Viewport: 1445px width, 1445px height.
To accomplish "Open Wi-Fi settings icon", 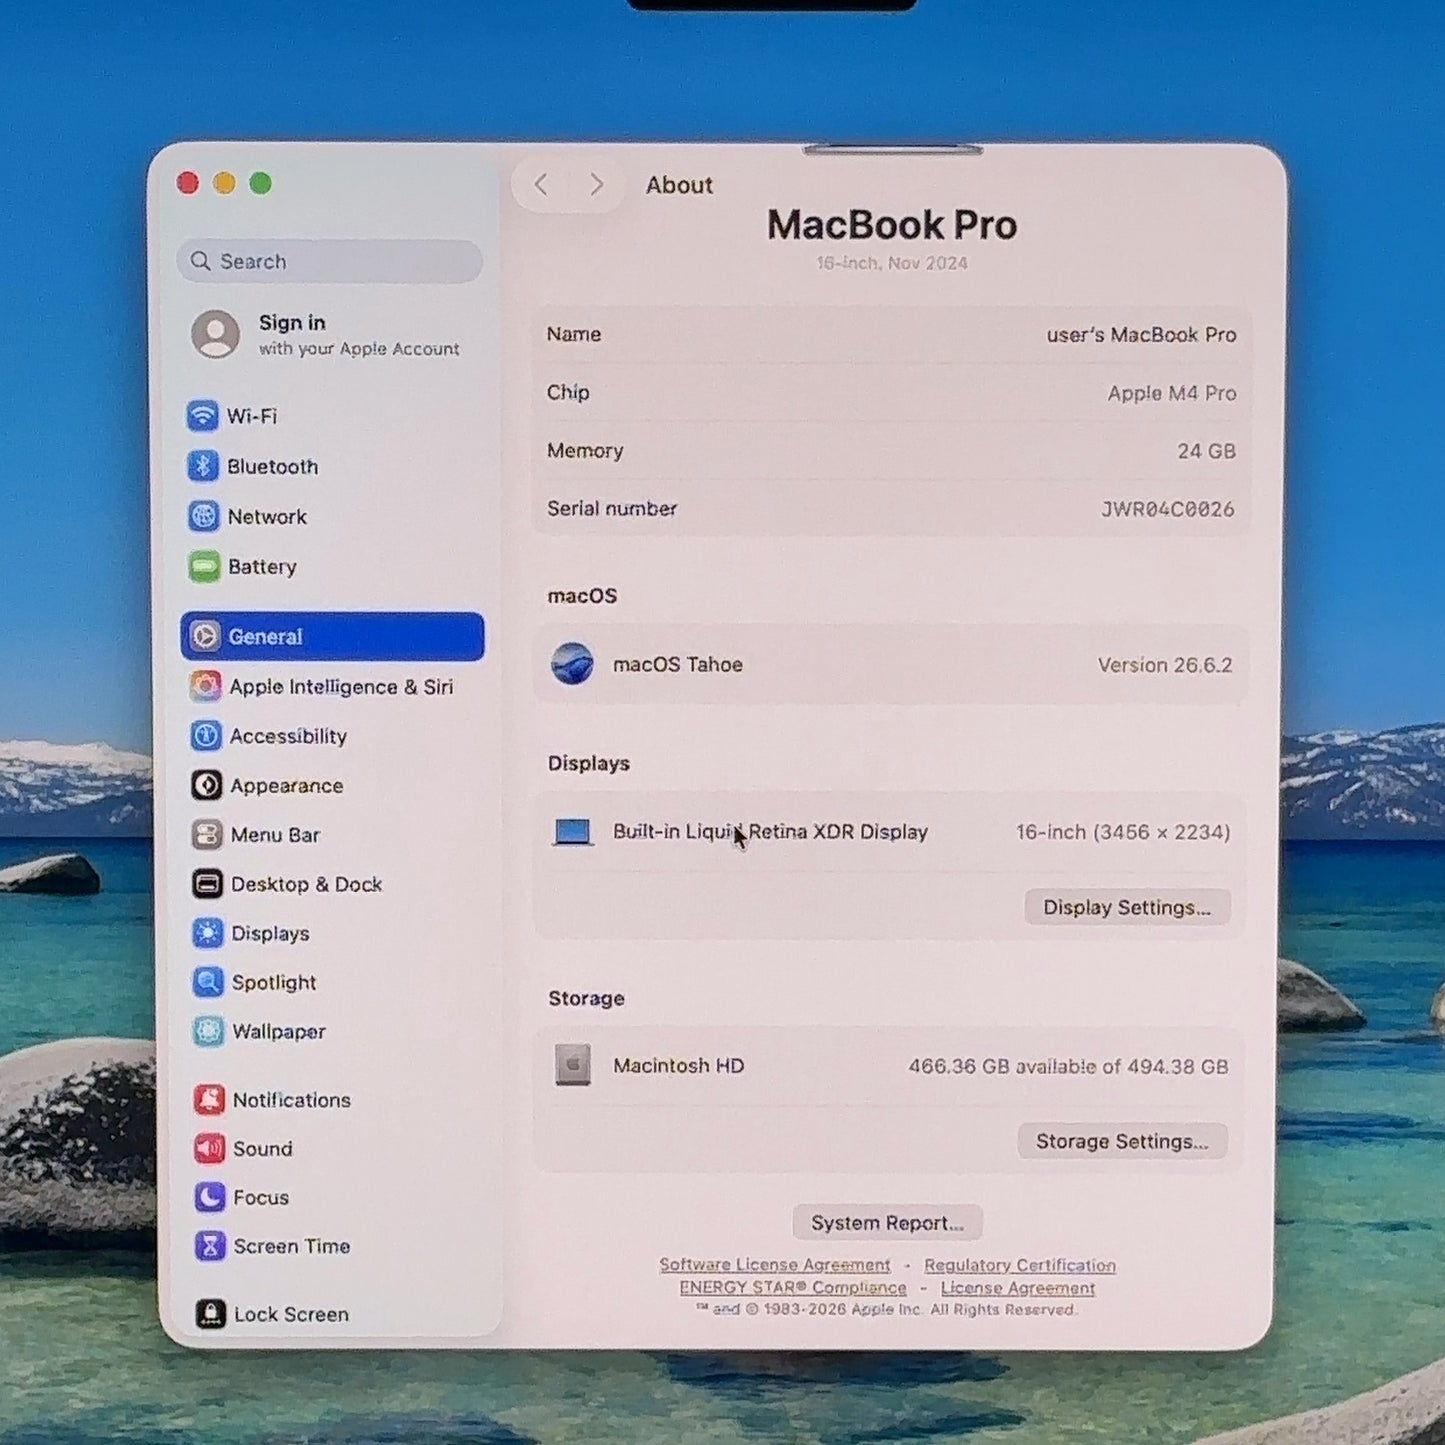I will tap(203, 415).
